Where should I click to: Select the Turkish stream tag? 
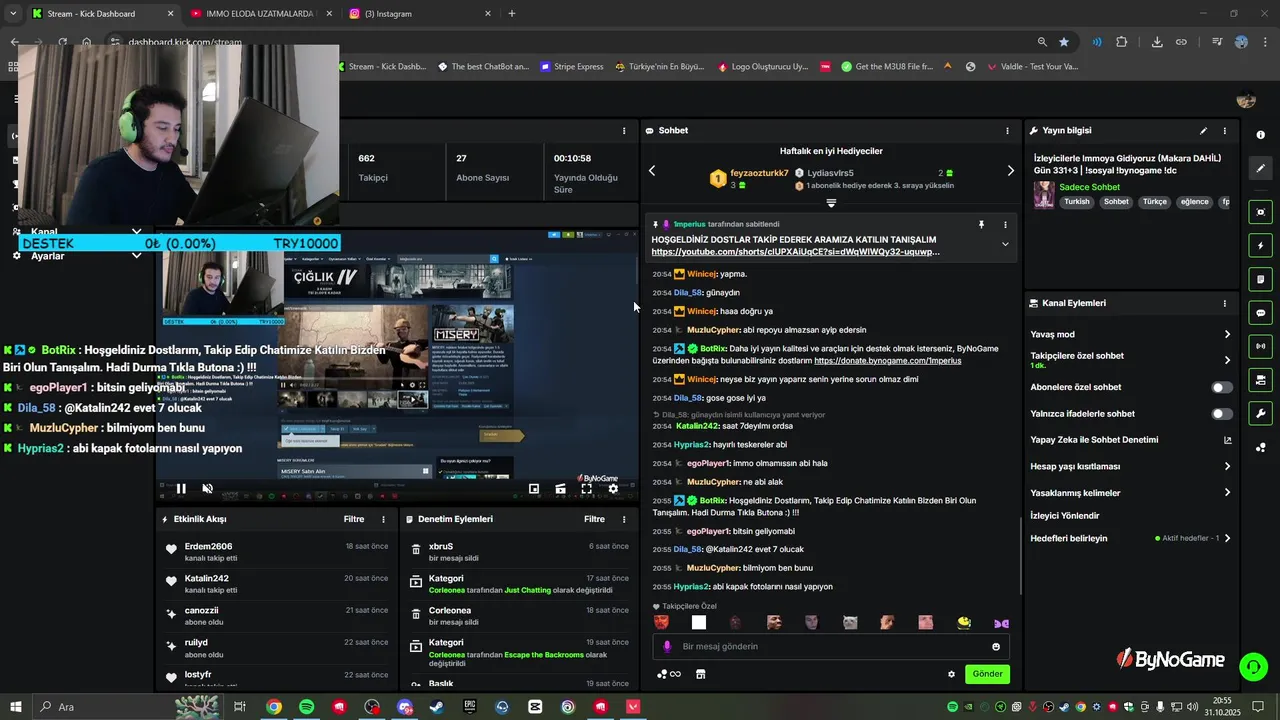1077,202
